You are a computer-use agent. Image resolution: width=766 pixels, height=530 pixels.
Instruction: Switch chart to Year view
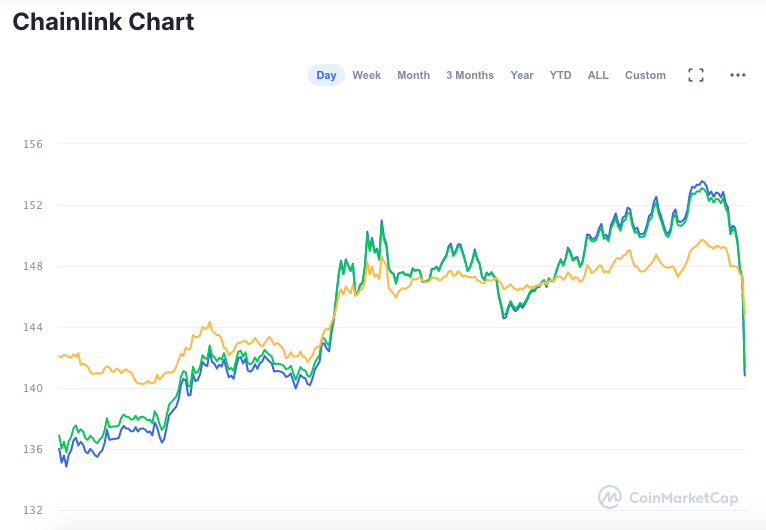pyautogui.click(x=522, y=75)
